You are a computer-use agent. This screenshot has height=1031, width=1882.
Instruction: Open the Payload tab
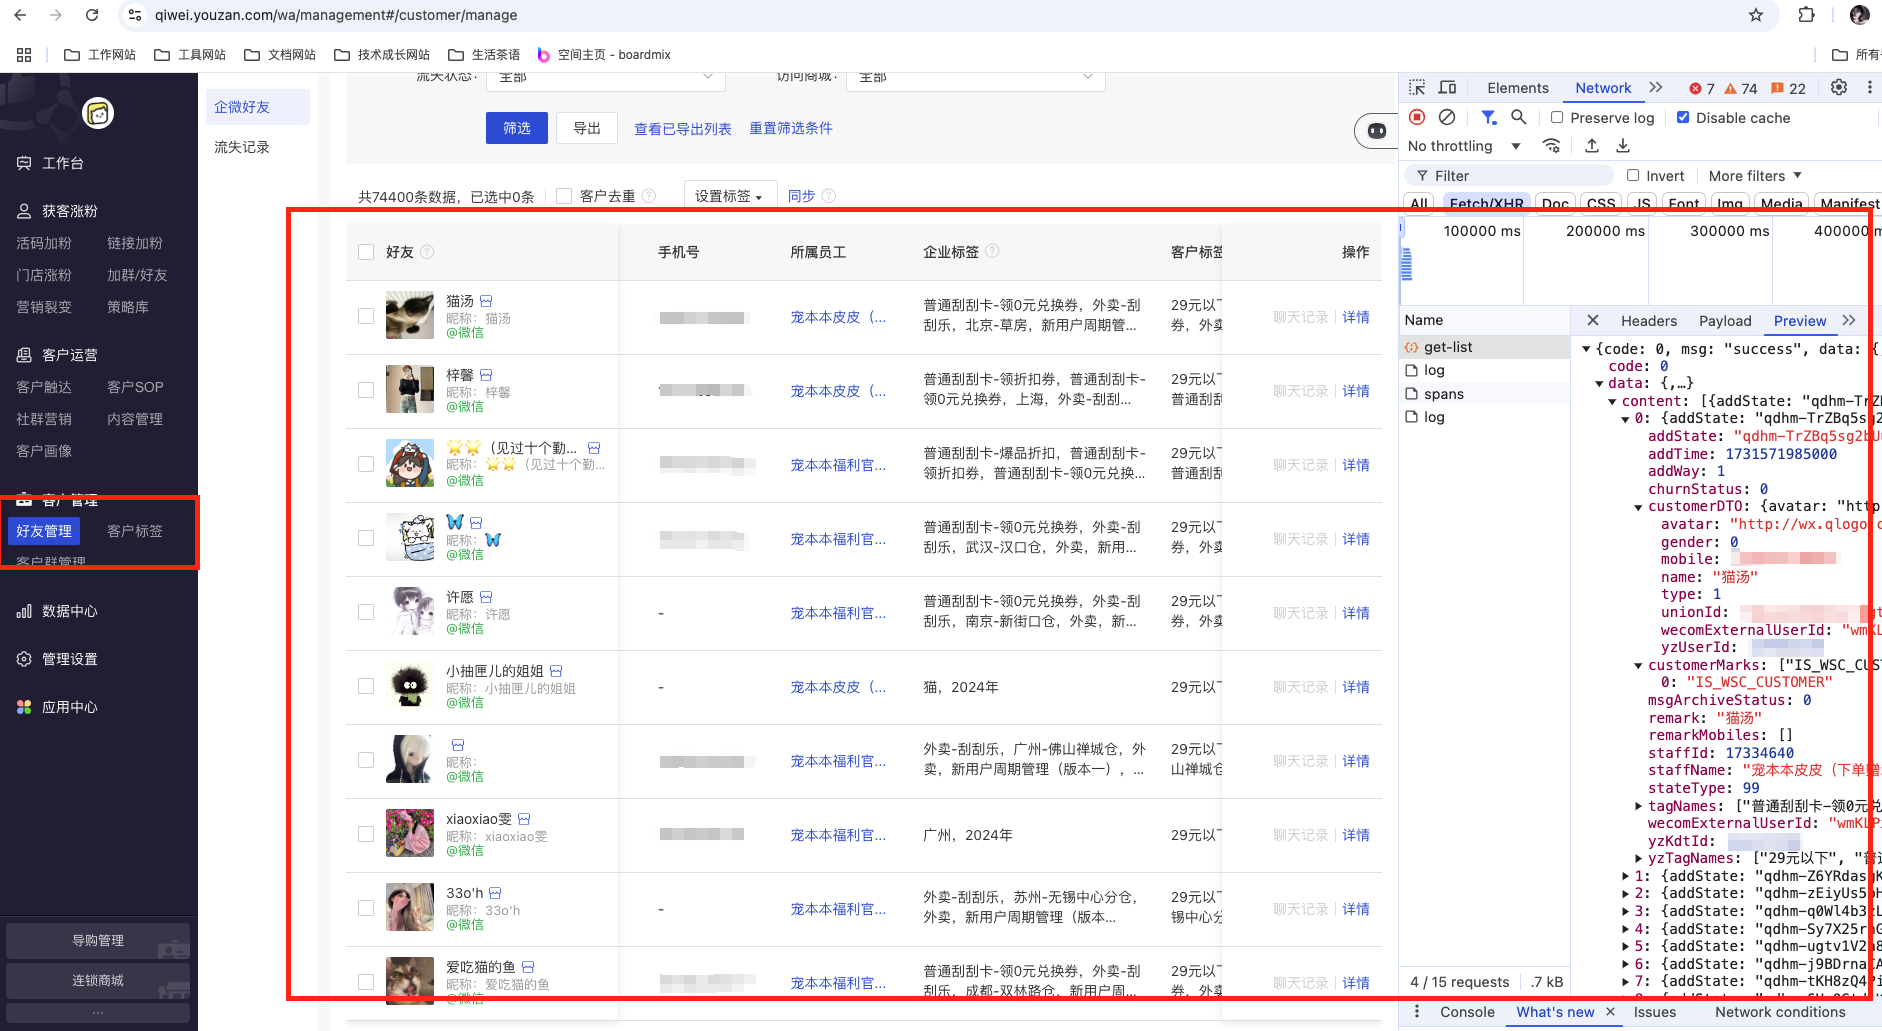[1725, 321]
